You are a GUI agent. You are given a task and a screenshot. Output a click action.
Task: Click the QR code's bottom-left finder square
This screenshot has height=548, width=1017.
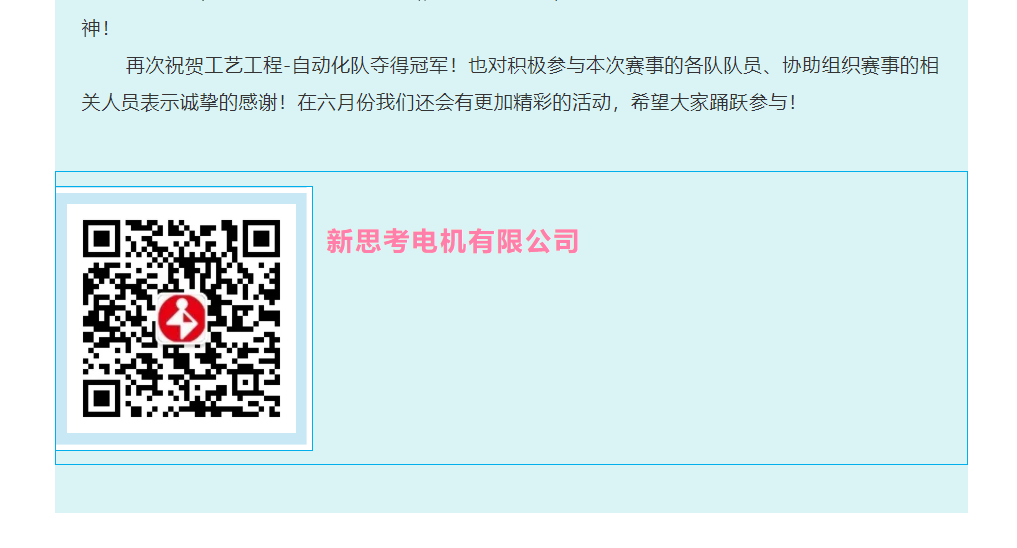pos(102,398)
